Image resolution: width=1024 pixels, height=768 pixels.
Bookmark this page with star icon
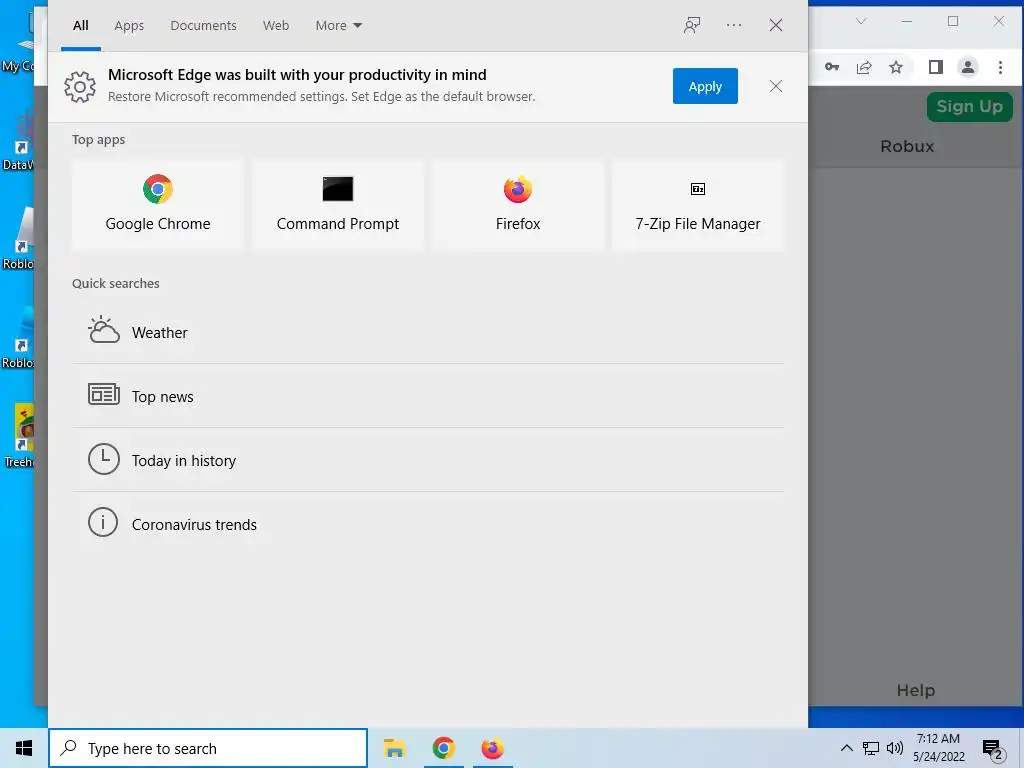896,67
